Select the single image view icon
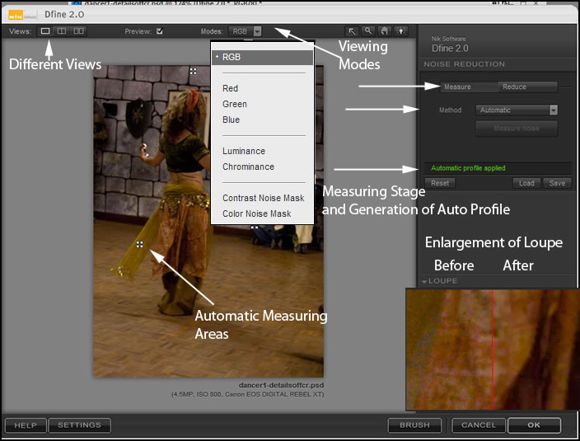 click(x=45, y=31)
